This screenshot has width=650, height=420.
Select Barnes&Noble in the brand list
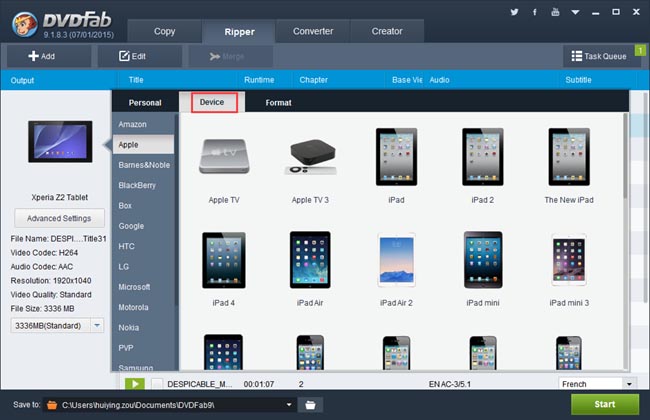pyautogui.click(x=143, y=165)
